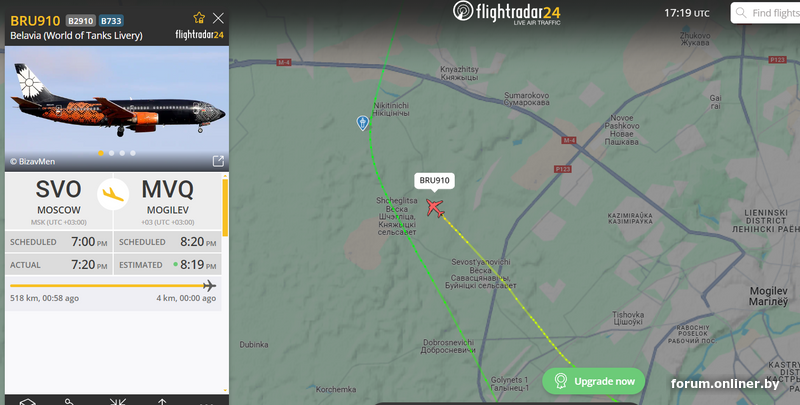Select the second photo carousel dot
Image resolution: width=800 pixels, height=405 pixels.
click(x=112, y=153)
